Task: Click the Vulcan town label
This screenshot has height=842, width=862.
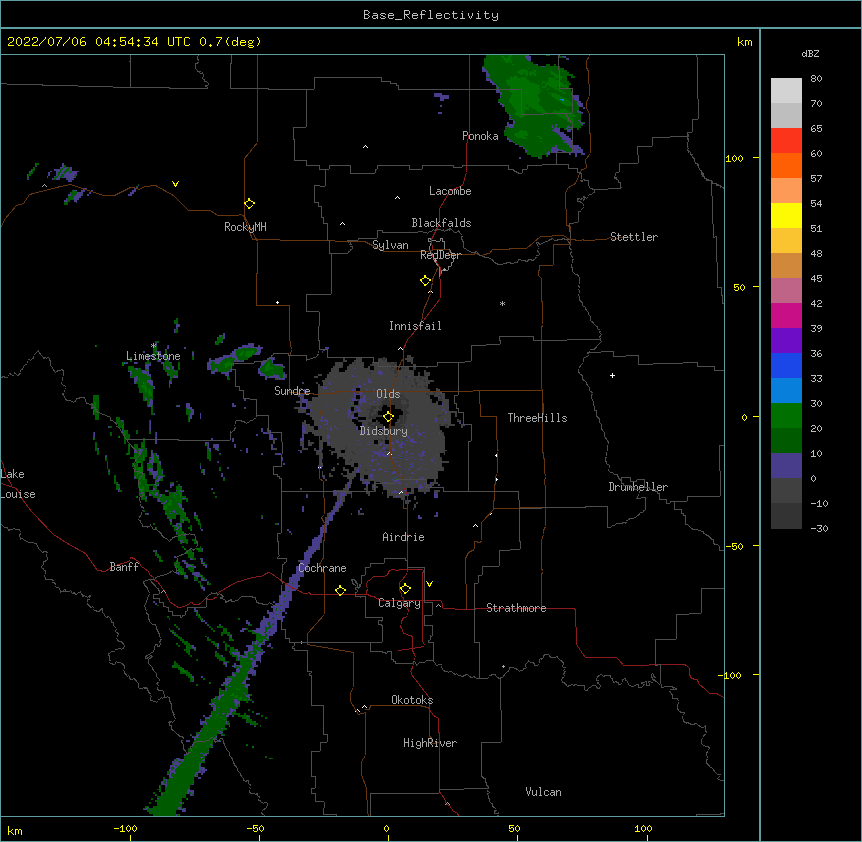Action: tap(543, 792)
